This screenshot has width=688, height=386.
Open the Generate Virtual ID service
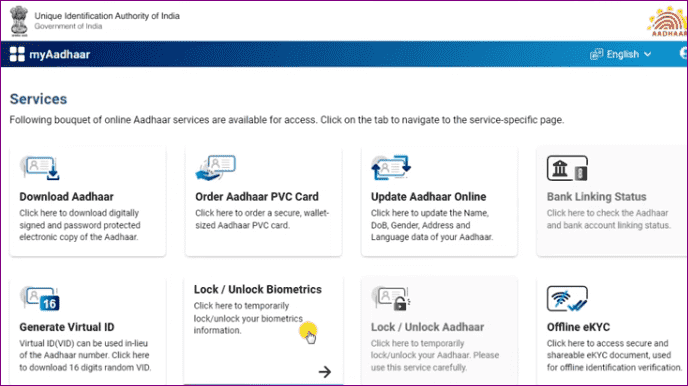[x=88, y=331]
